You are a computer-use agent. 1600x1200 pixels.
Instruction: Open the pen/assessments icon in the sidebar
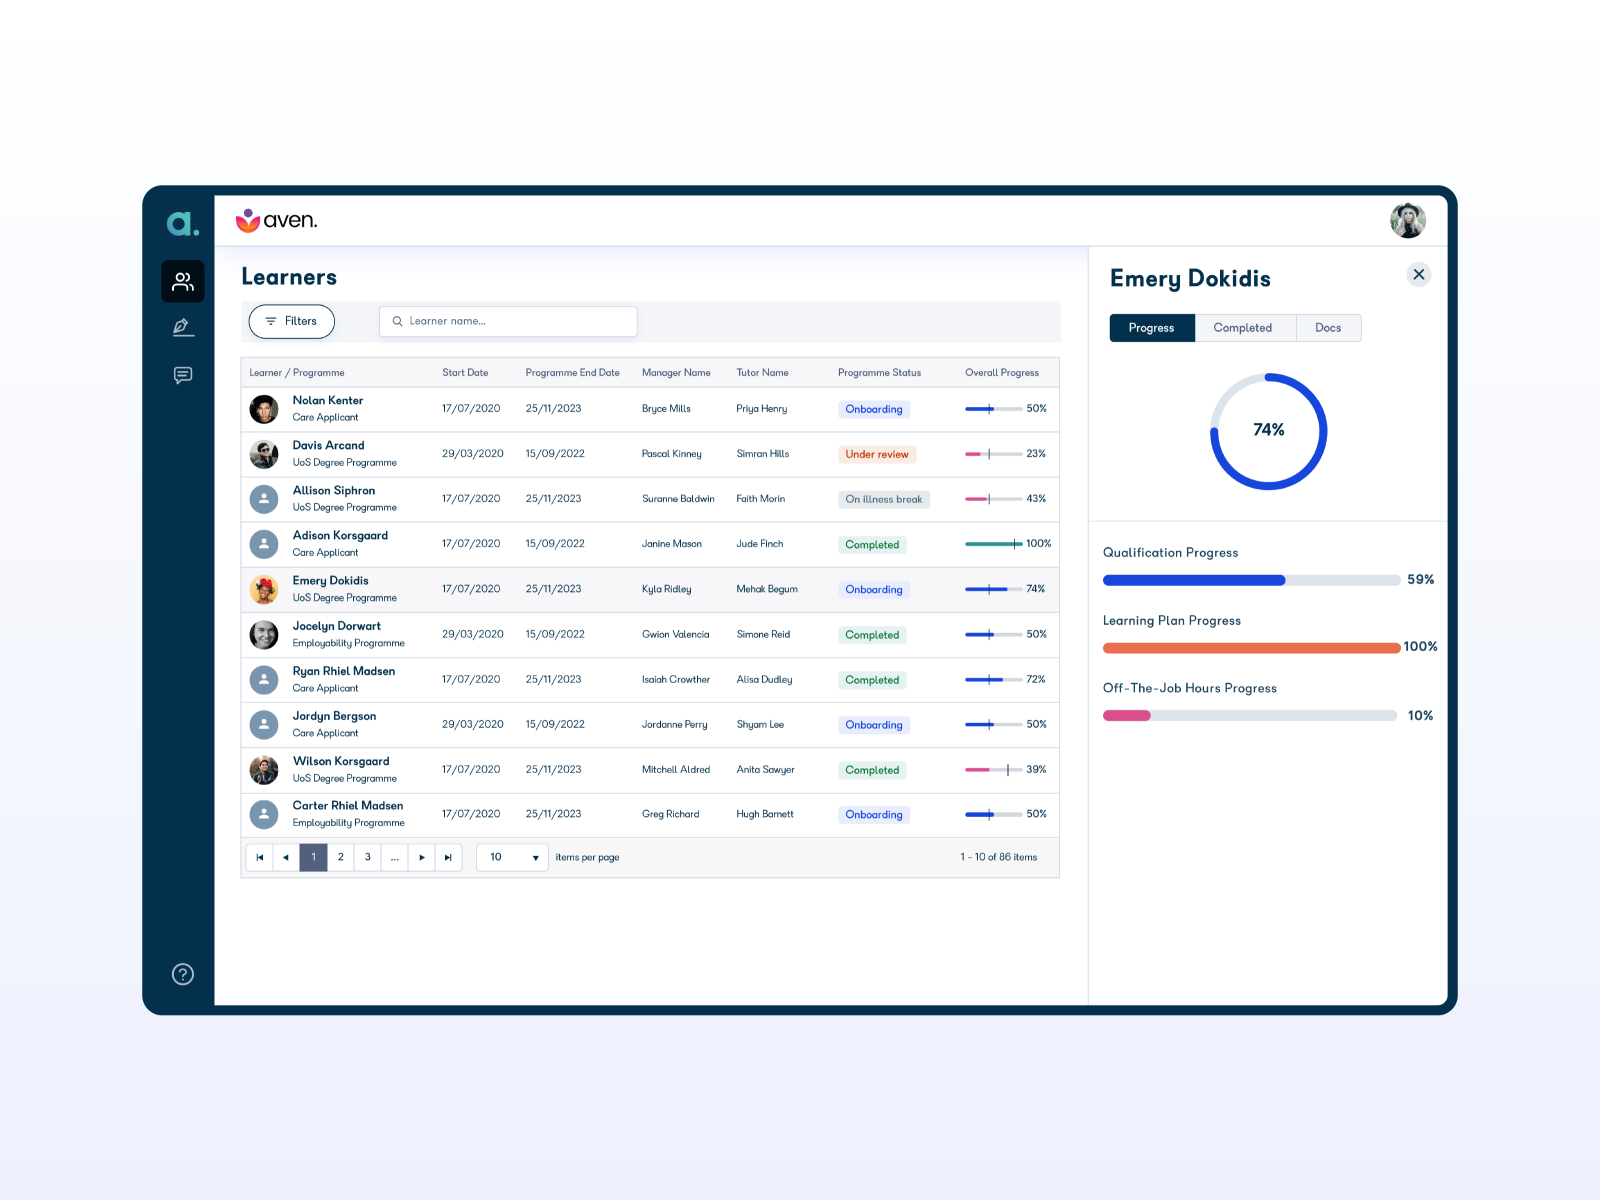182,327
